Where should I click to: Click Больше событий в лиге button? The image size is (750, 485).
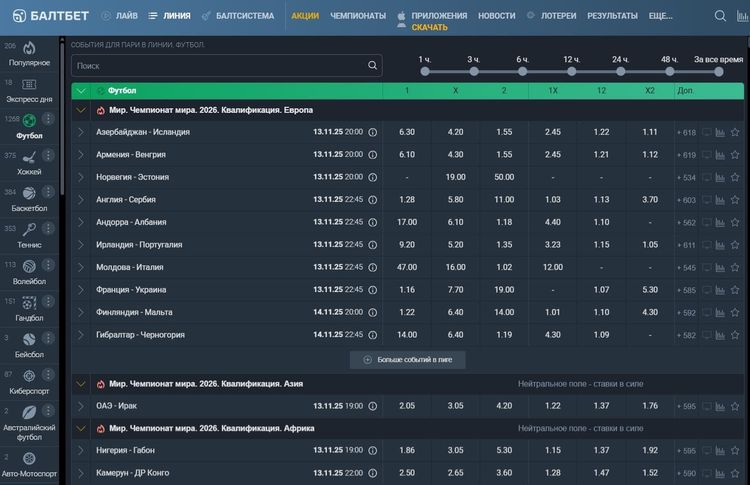pyautogui.click(x=407, y=359)
